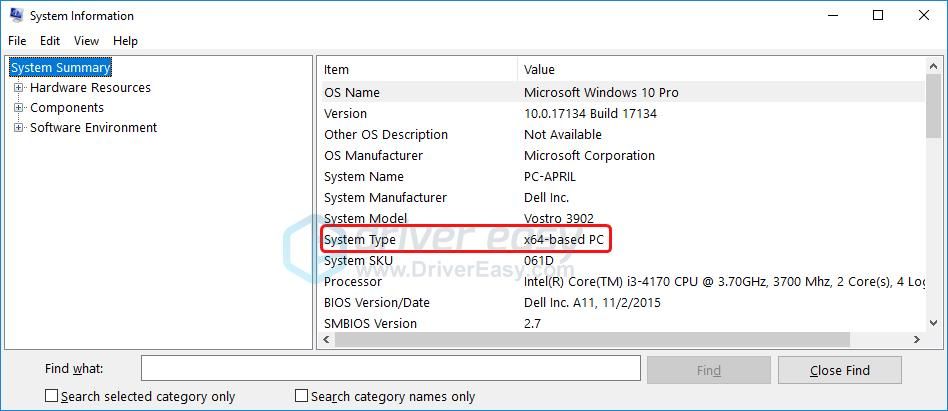Click the System Information title bar icon
The image size is (948, 411).
pyautogui.click(x=15, y=15)
